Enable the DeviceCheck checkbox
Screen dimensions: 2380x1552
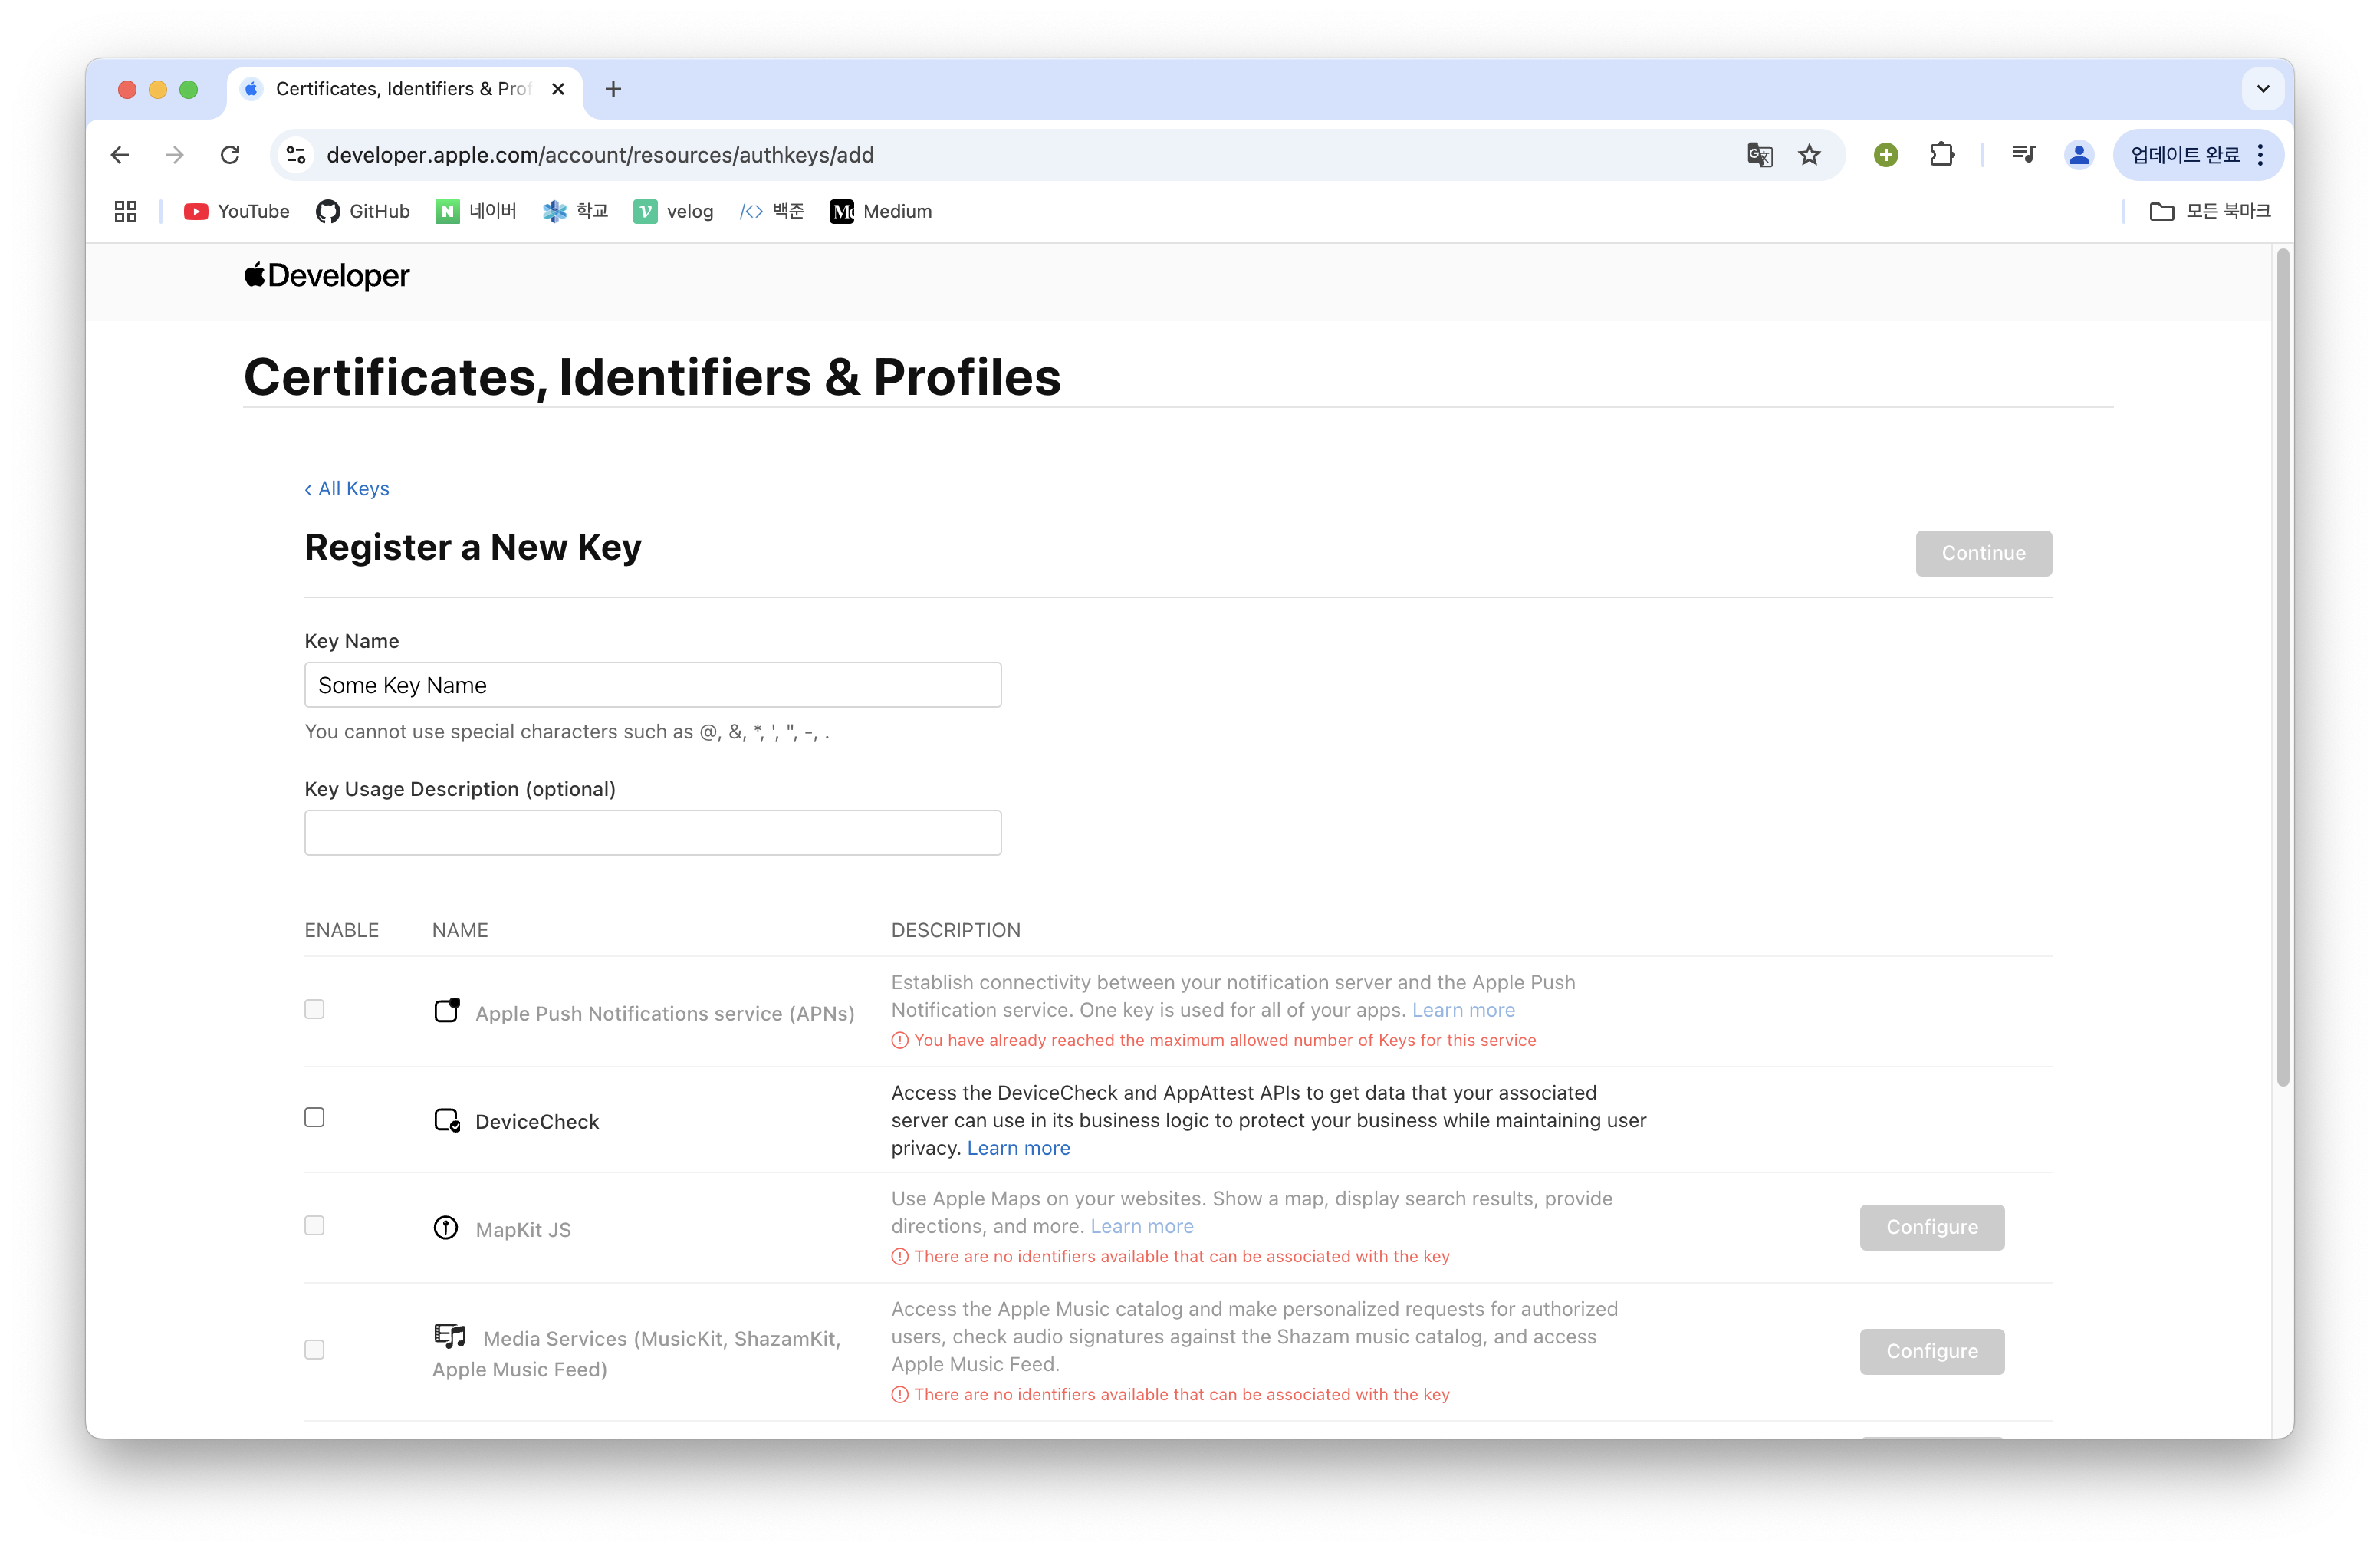pyautogui.click(x=314, y=1117)
